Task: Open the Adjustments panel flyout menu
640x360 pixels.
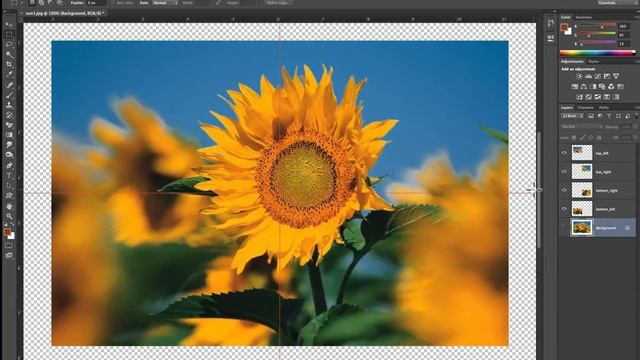Action: 637,61
